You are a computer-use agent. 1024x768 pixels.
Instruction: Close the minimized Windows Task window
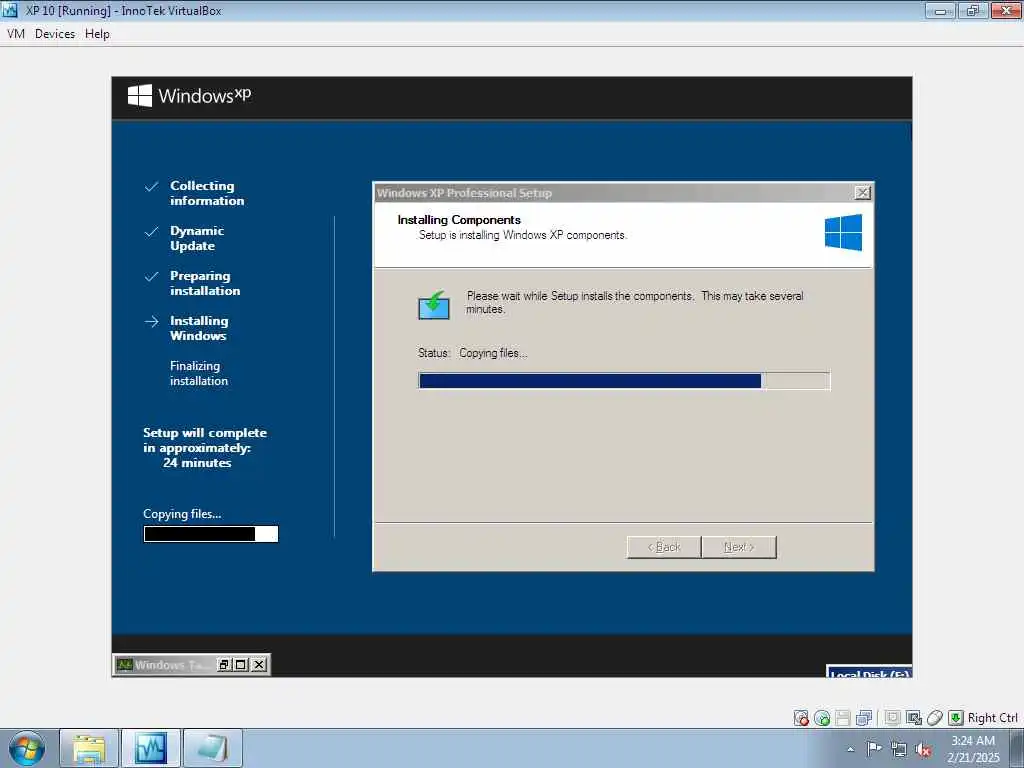(x=259, y=664)
